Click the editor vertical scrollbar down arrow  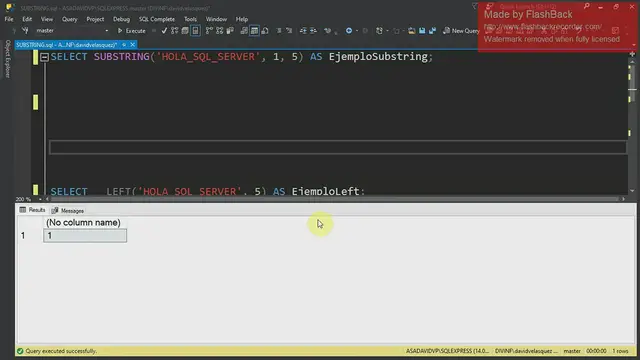(x=632, y=191)
